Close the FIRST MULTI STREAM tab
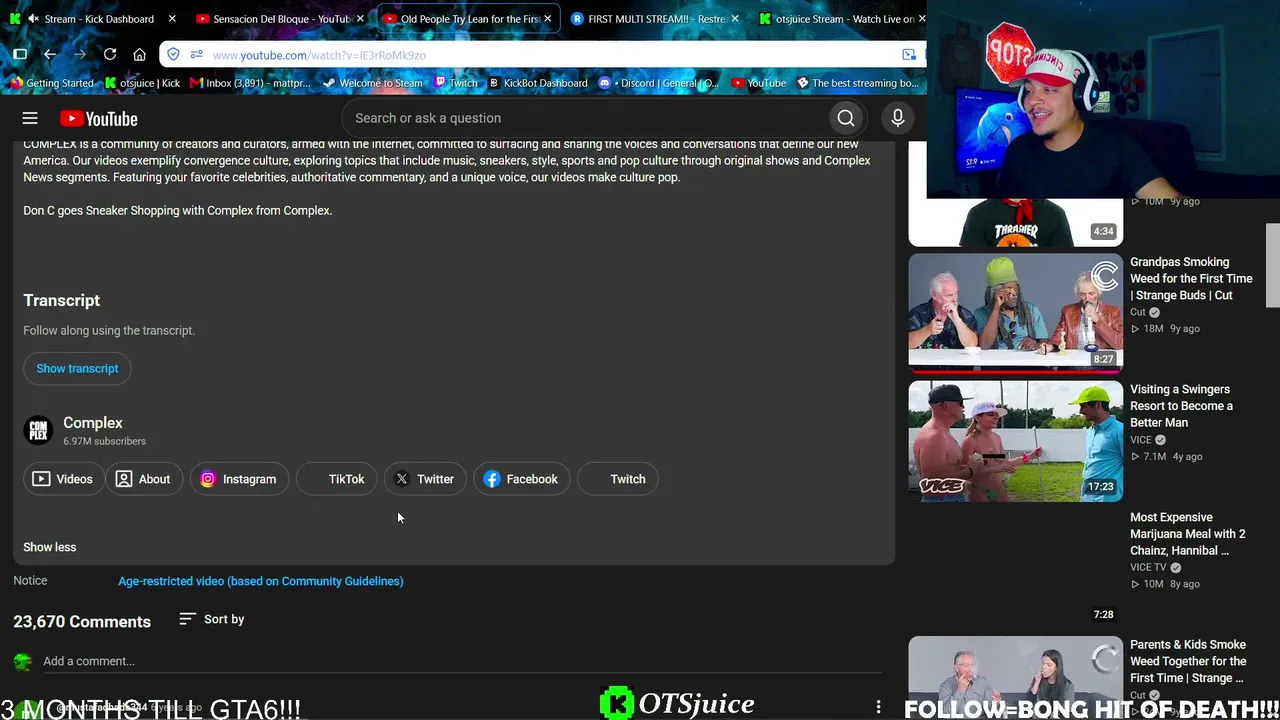Screen dimensions: 1280x720 click(735, 18)
